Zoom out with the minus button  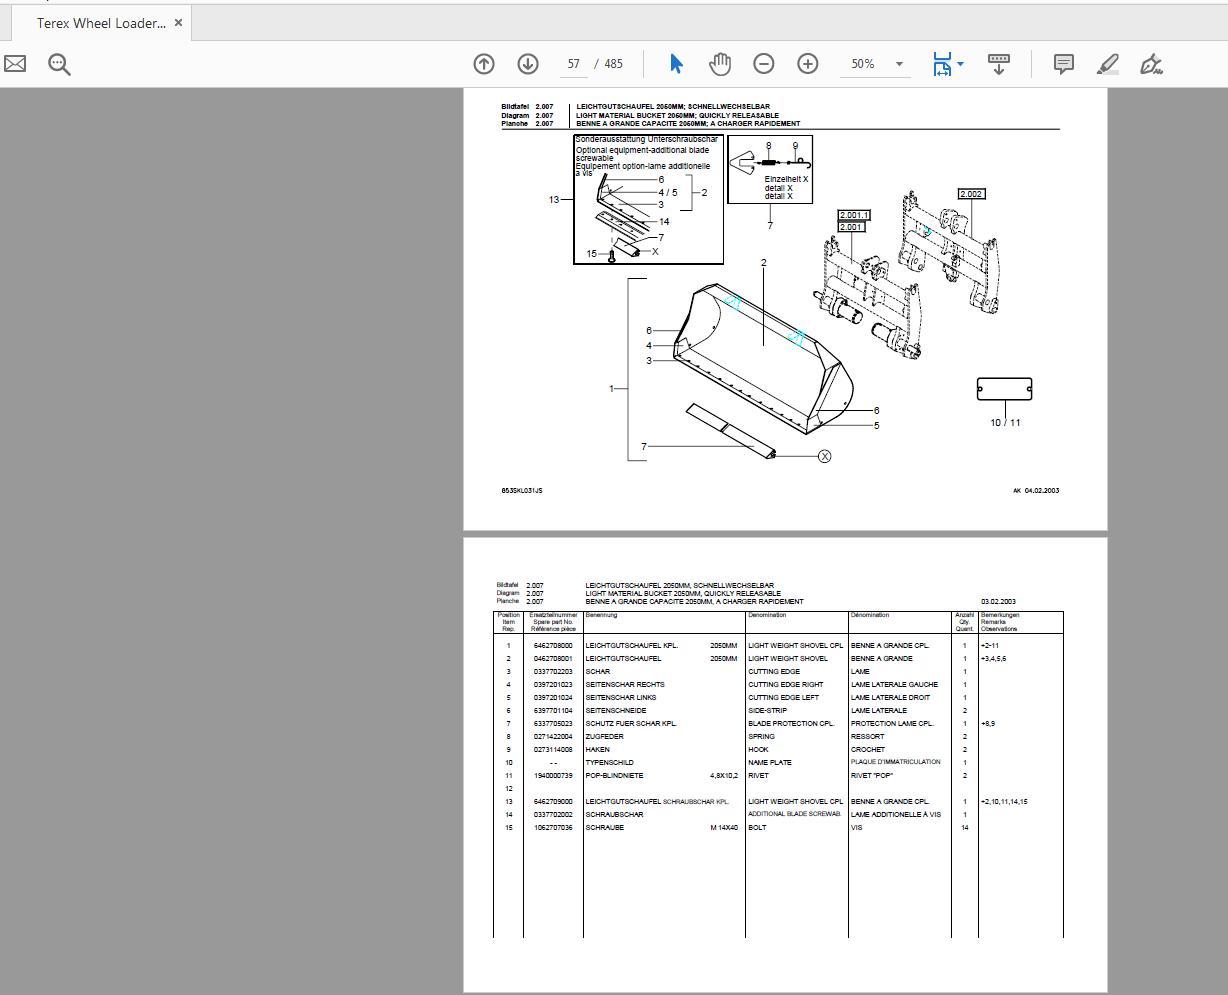pyautogui.click(x=763, y=64)
